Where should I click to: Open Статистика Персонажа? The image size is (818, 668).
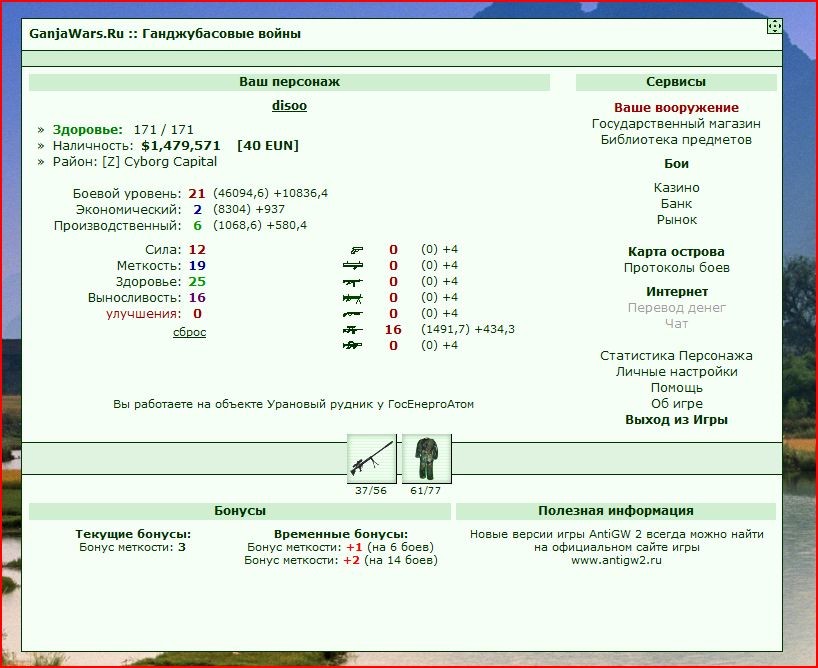676,356
